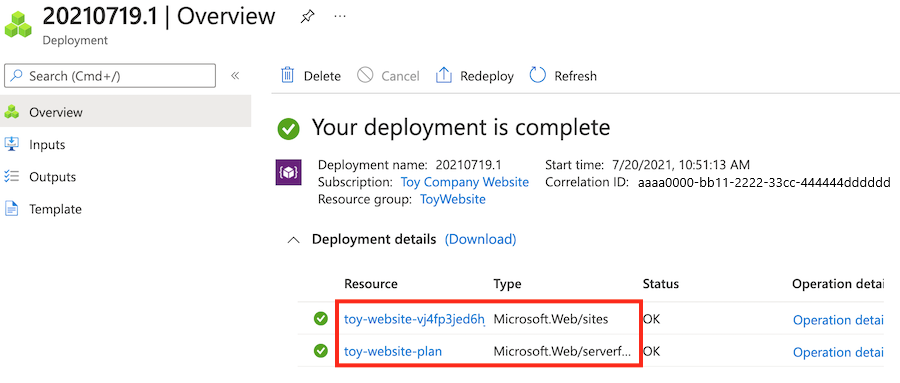The width and height of the screenshot is (900, 383).
Task: Open the ellipsis more options menu
Action: point(340,16)
